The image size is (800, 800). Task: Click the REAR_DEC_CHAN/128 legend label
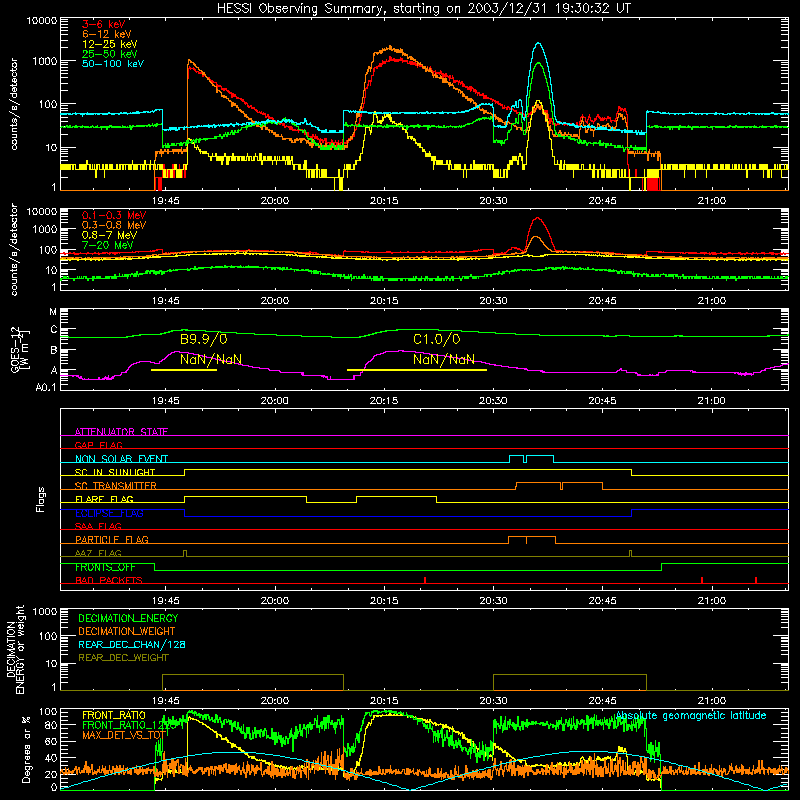coord(132,644)
